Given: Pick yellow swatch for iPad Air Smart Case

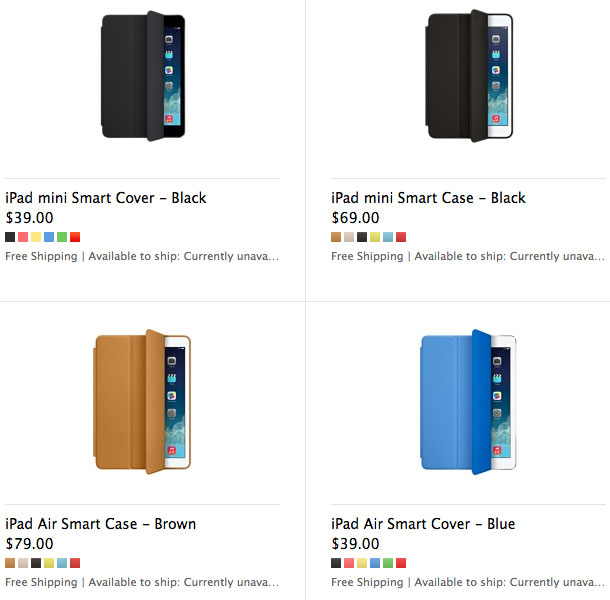Looking at the screenshot, I should point(49,563).
